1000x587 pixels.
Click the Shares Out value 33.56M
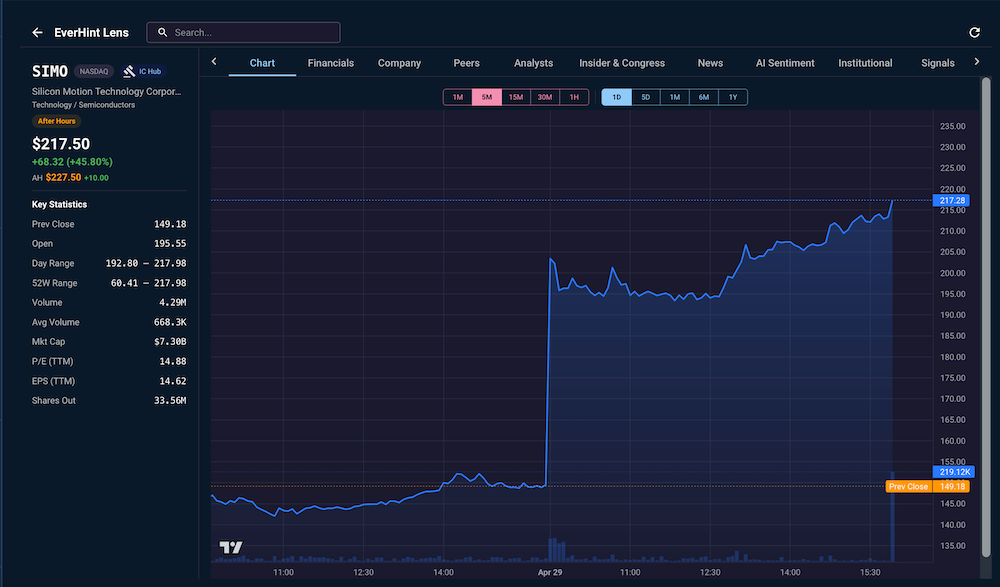[170, 401]
